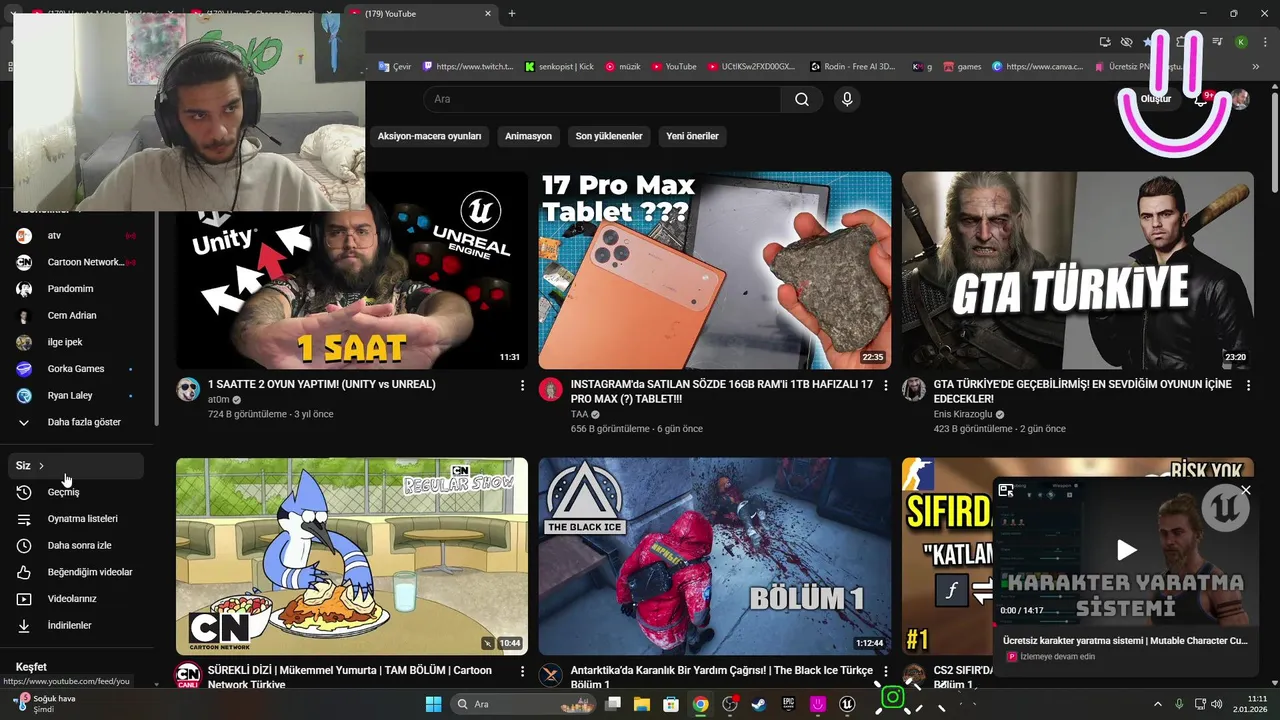This screenshot has width=1280, height=720.
Task: Select the Yeni öneriler filter chip
Action: (693, 136)
